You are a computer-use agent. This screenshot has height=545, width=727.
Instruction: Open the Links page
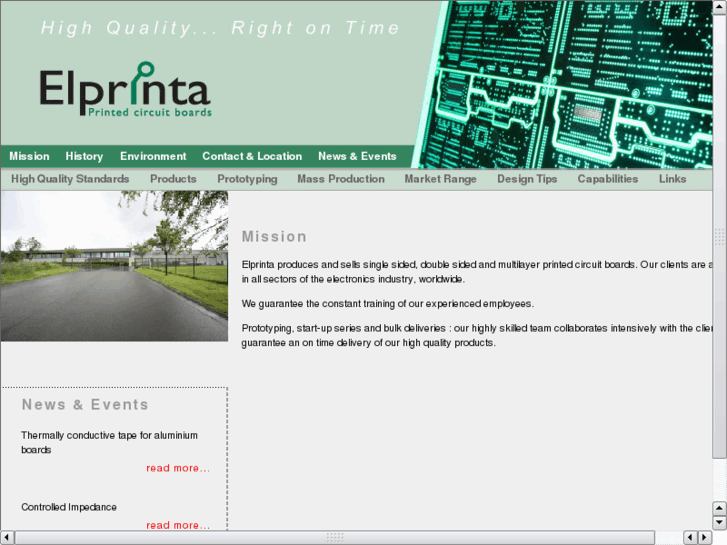pyautogui.click(x=672, y=179)
